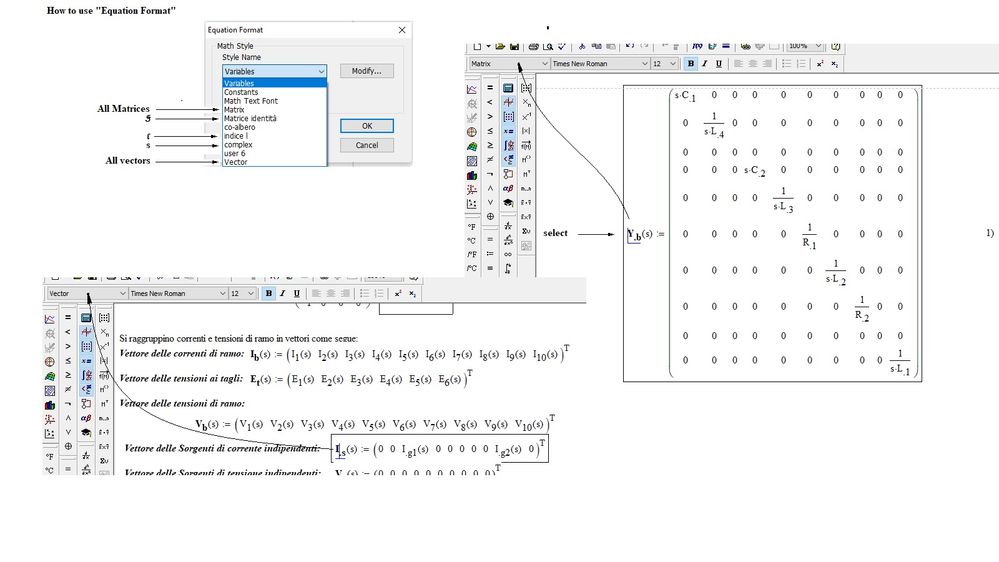The width and height of the screenshot is (999, 562).
Task: Toggle Italic in the Vector window toolbar
Action: coord(282,293)
